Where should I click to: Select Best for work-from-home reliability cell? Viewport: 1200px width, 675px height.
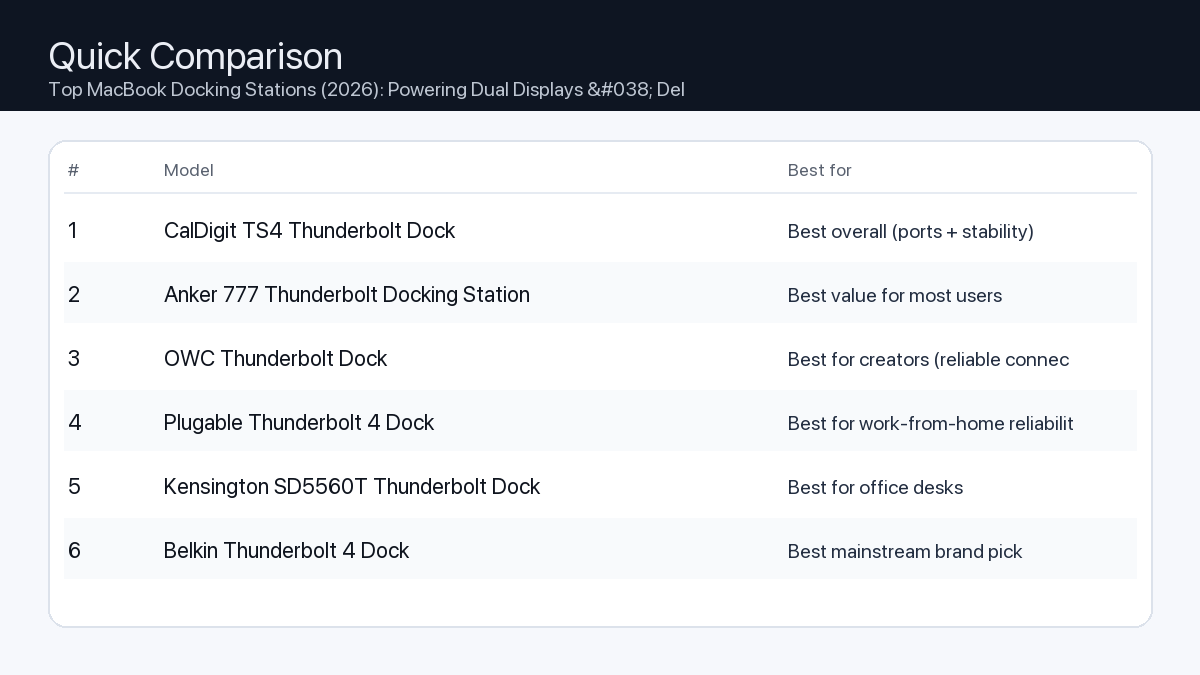[930, 423]
